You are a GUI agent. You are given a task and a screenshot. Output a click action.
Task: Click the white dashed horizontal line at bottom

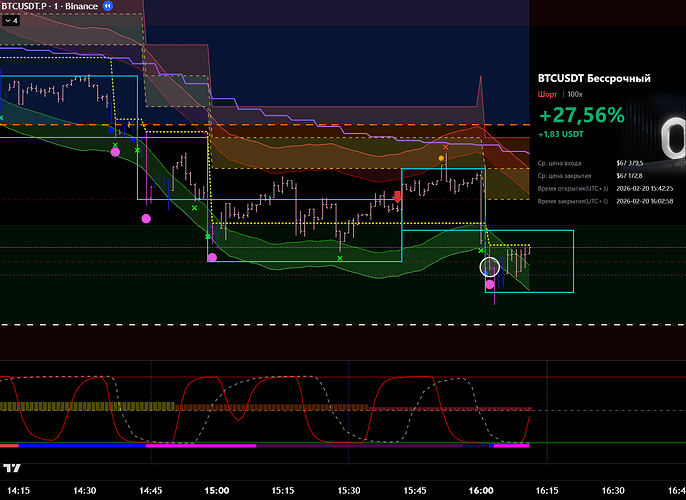point(300,325)
